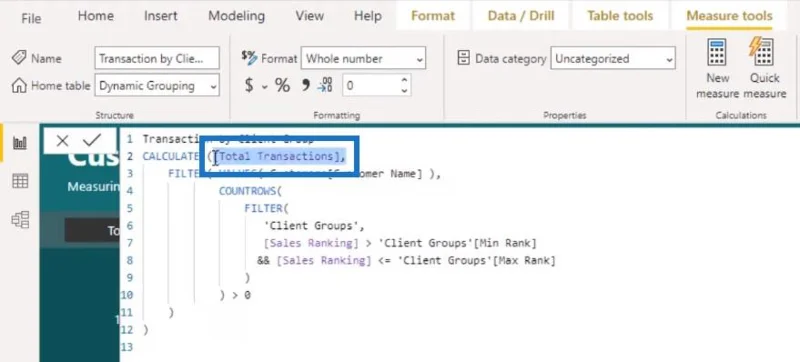Viewport: 800px width, 362px height.
Task: Edit the decimal places value field
Action: click(x=370, y=86)
